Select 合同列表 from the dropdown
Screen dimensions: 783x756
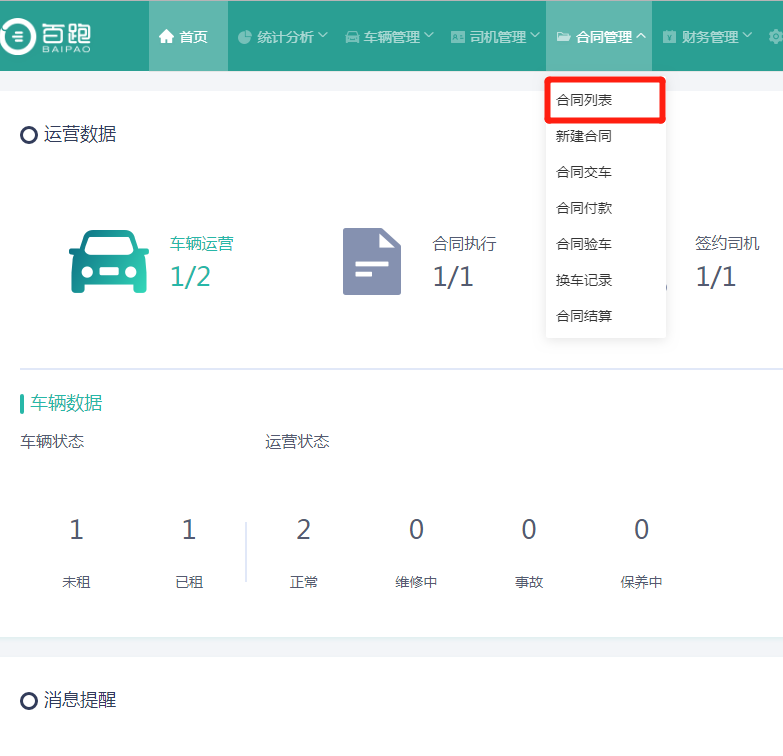[x=584, y=100]
